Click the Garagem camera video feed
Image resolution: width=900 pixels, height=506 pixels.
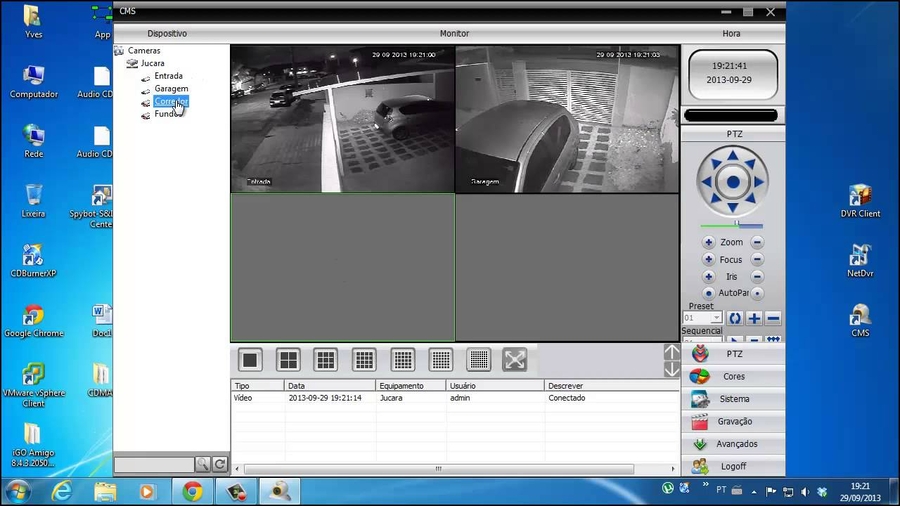click(567, 118)
